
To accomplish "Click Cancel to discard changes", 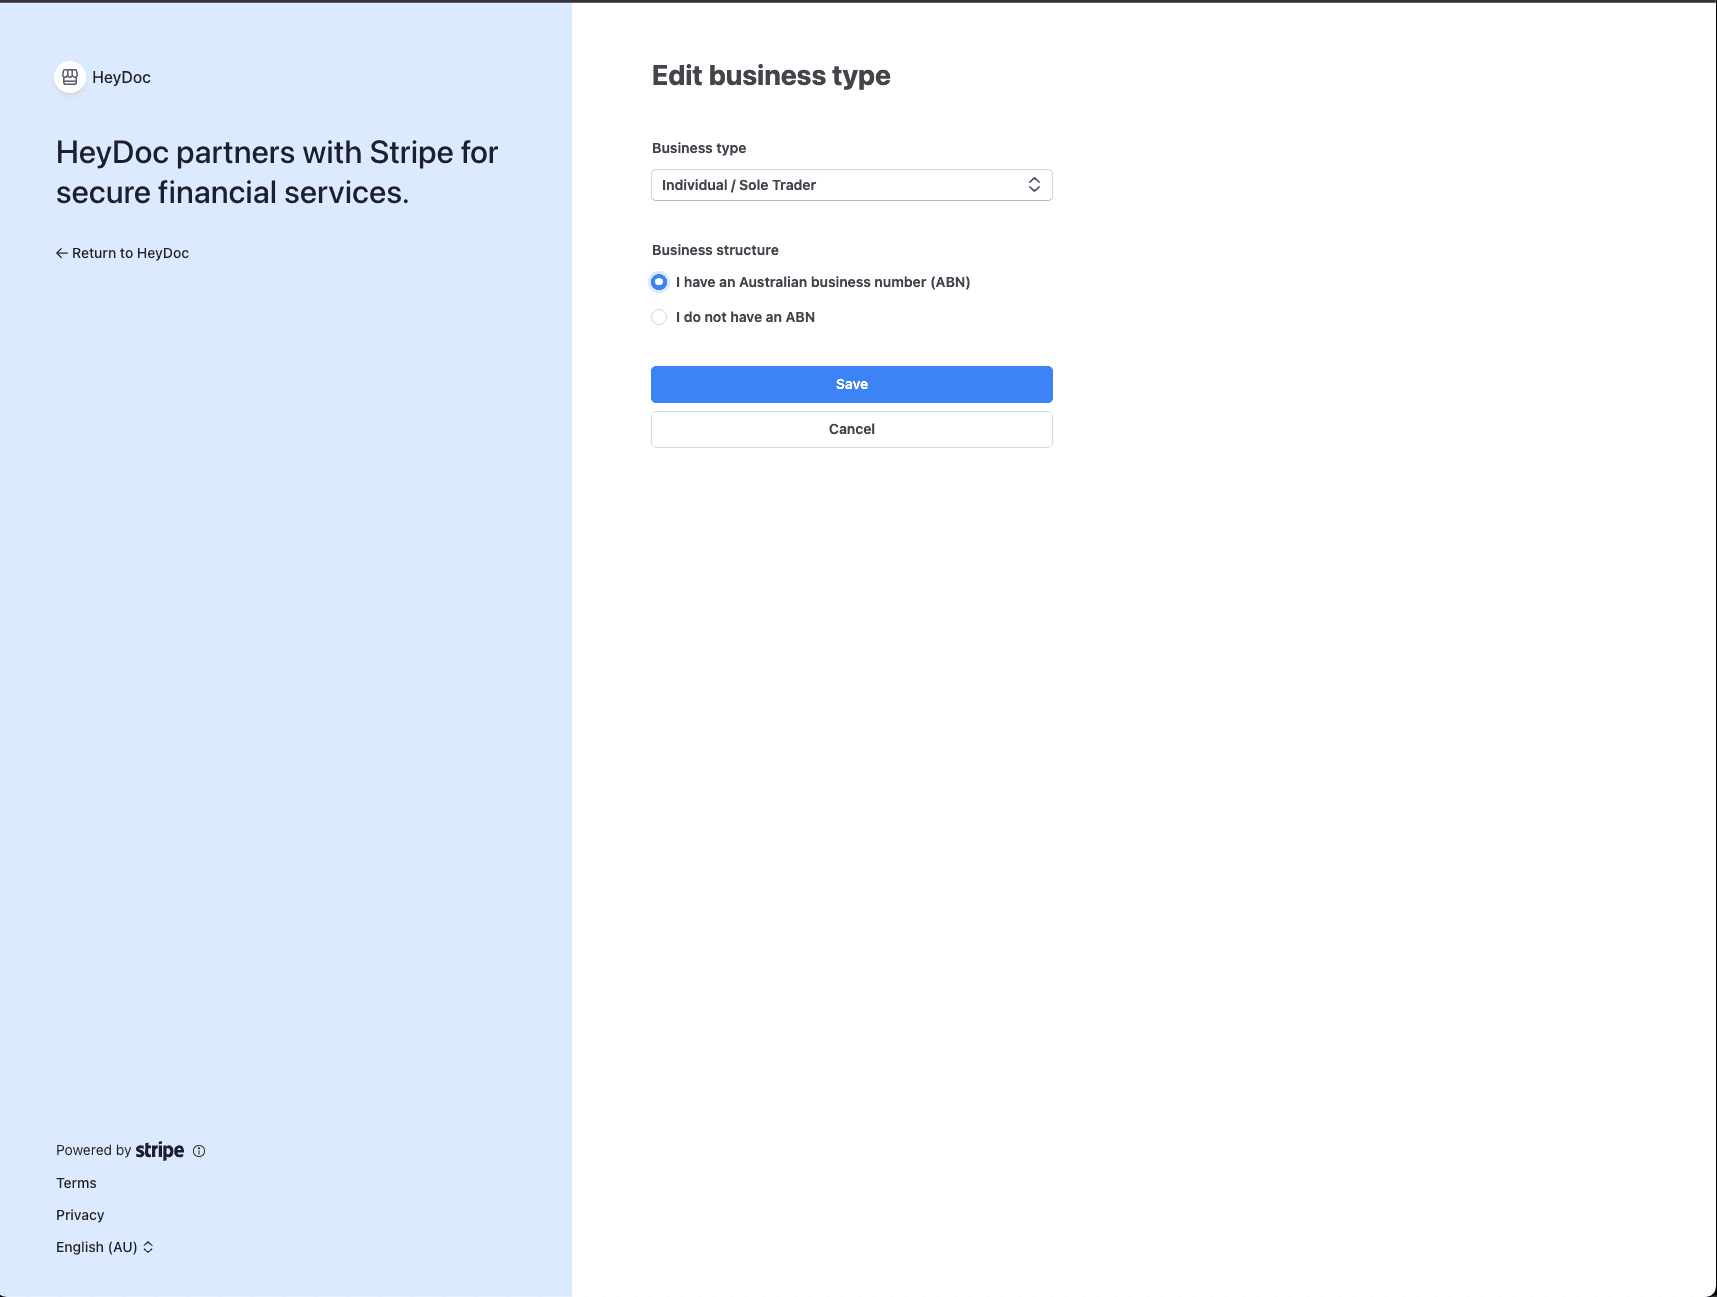I will [851, 429].
